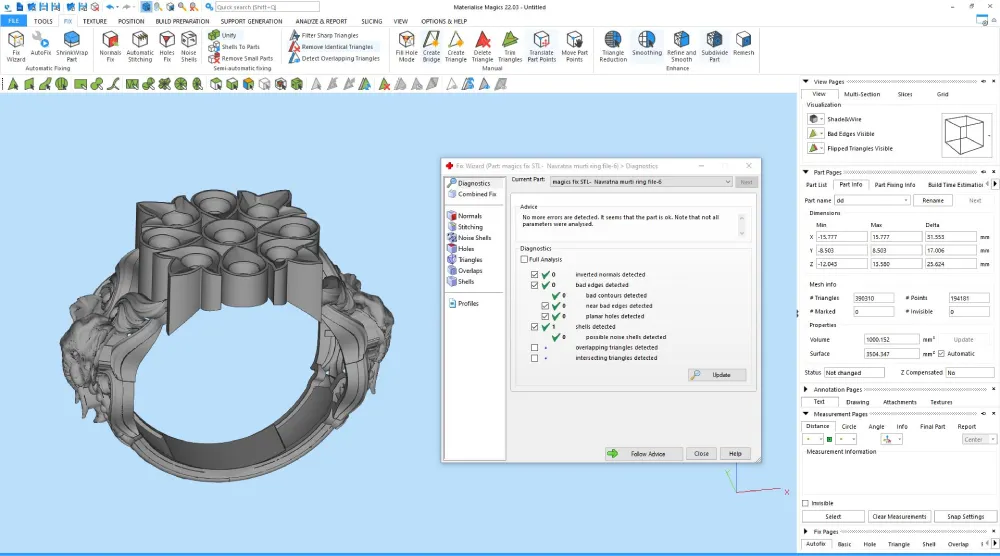
Task: Toggle bad edges detected checkbox
Action: pos(534,285)
